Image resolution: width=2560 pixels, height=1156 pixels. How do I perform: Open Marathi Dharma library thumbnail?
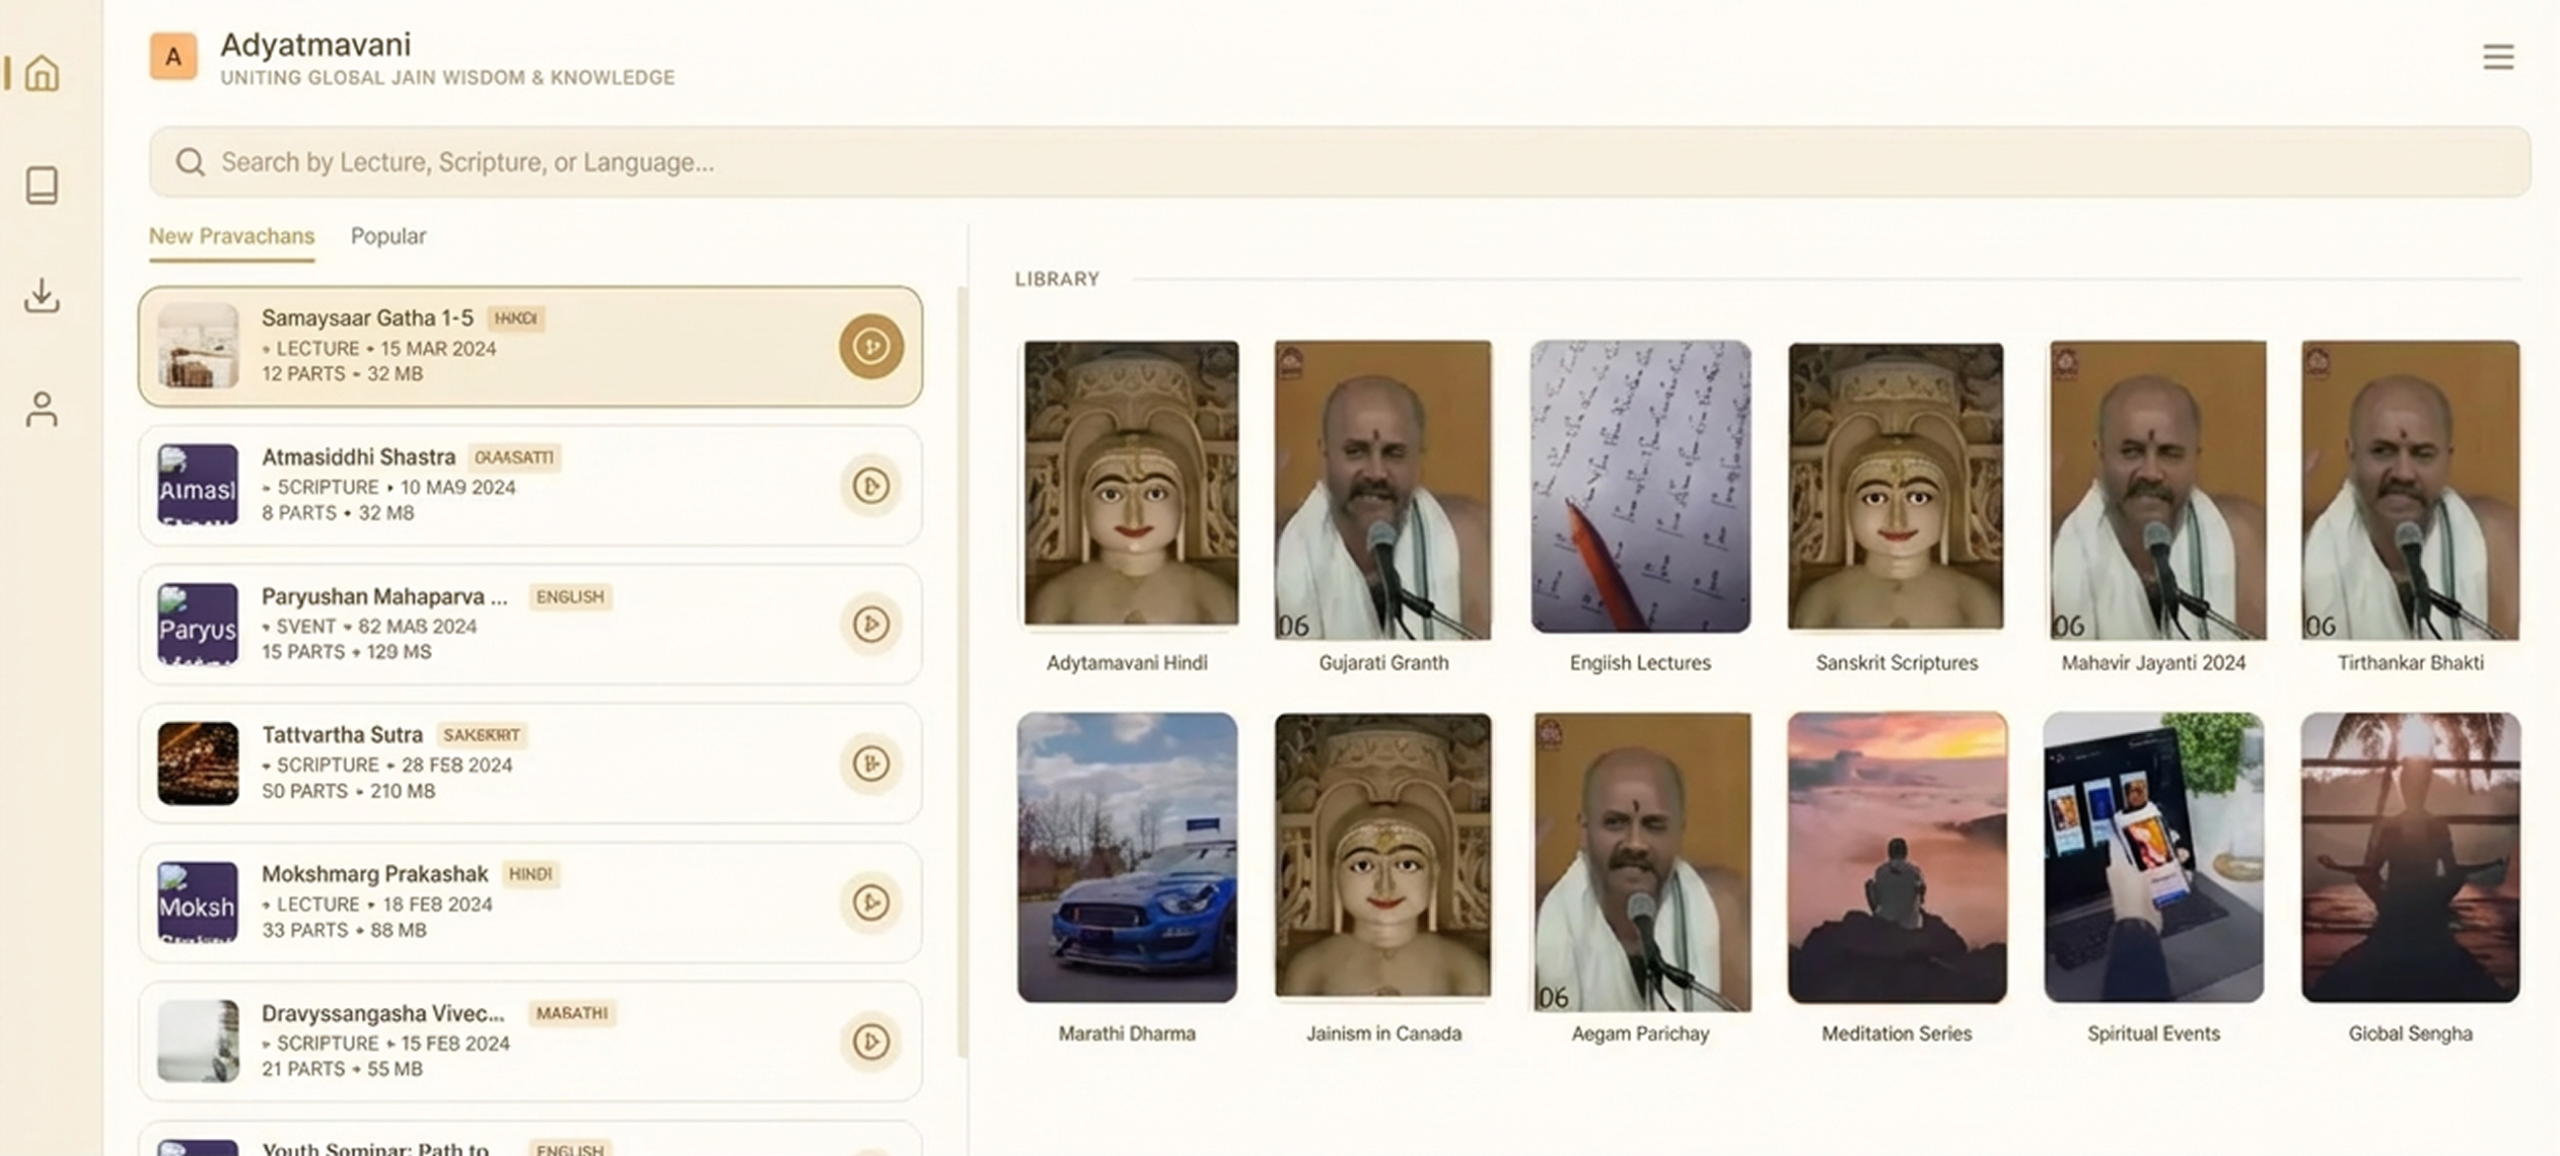[1127, 858]
